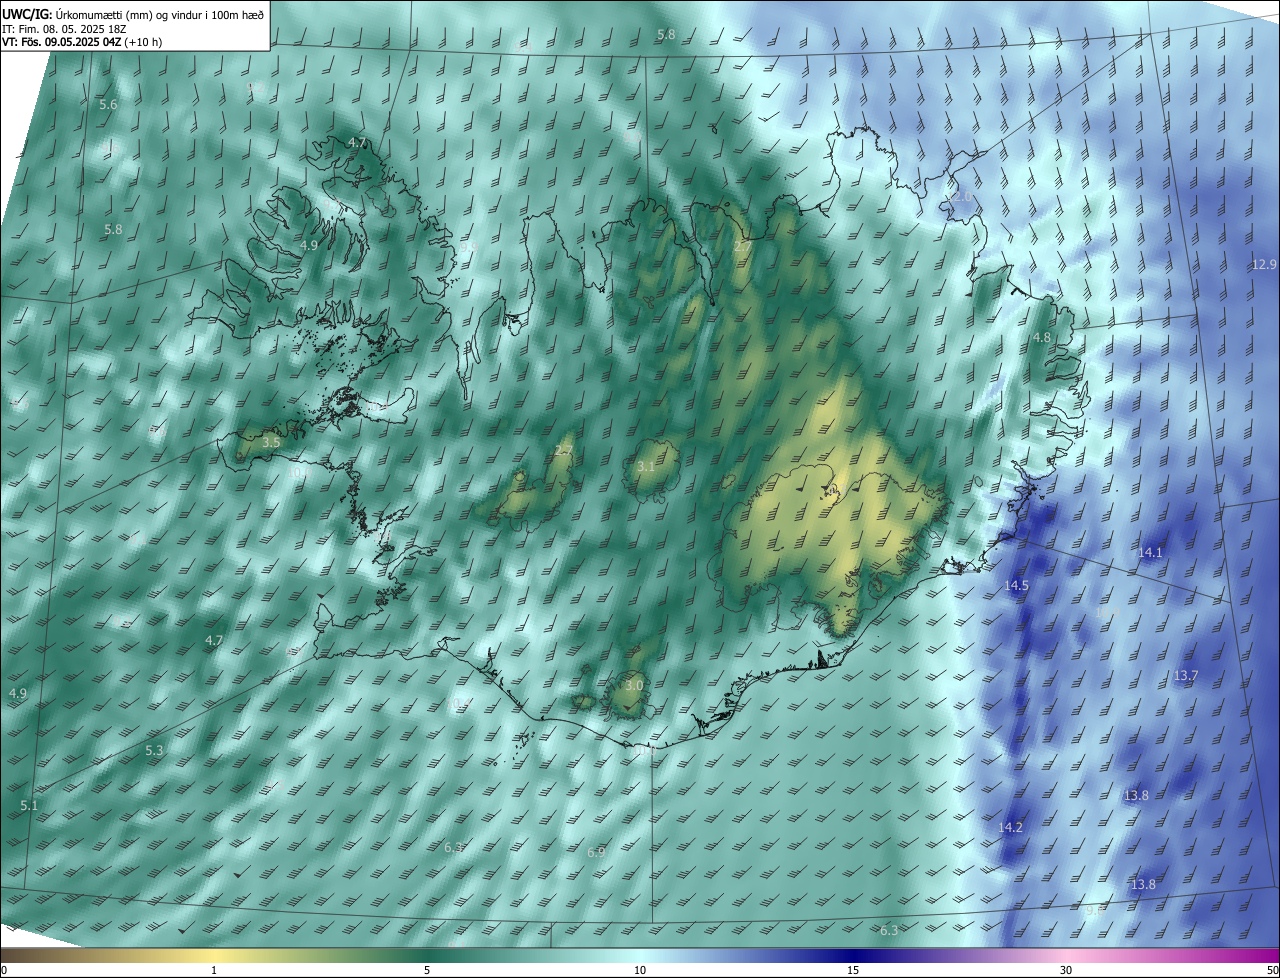Click the 30 tick on the color scale
Viewport: 1280px width, 978px height.
1066,970
